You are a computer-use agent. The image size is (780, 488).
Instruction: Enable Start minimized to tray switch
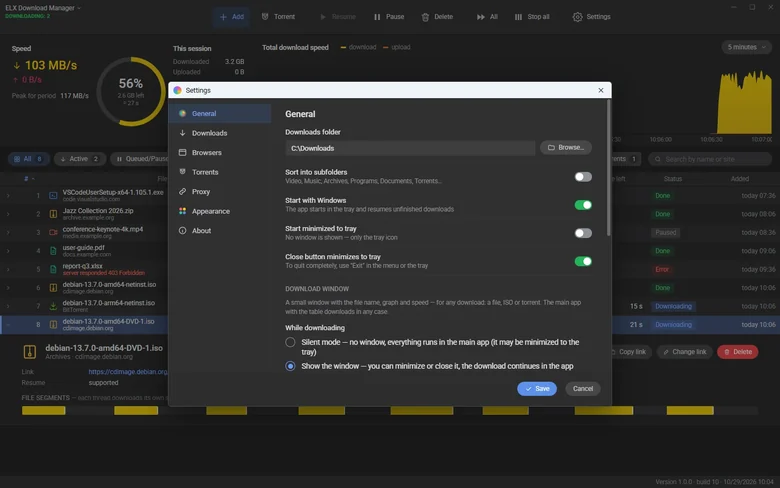pos(583,233)
